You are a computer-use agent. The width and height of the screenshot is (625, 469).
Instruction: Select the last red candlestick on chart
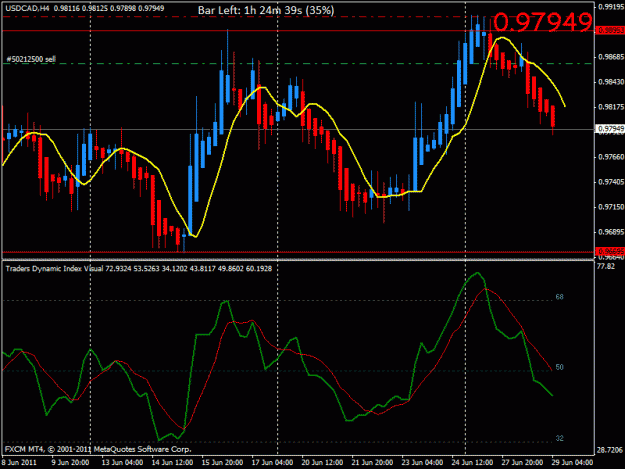click(x=553, y=116)
